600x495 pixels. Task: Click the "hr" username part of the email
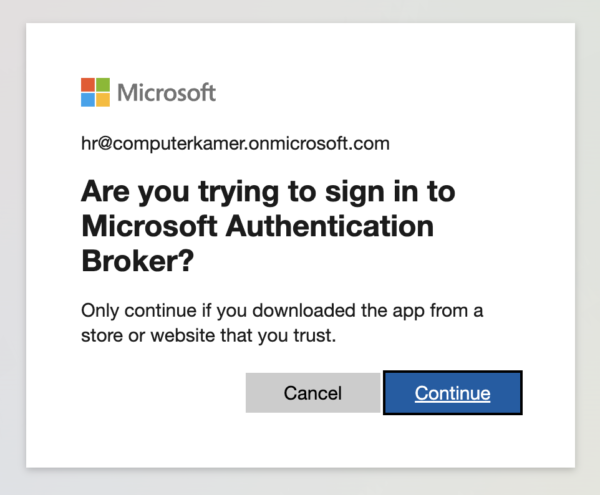(x=90, y=143)
